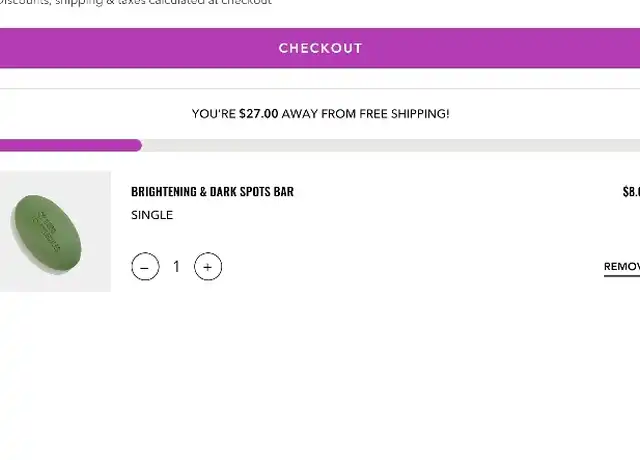
Task: Click the AWAY FROM FREE SHIPPING message
Action: (365, 113)
